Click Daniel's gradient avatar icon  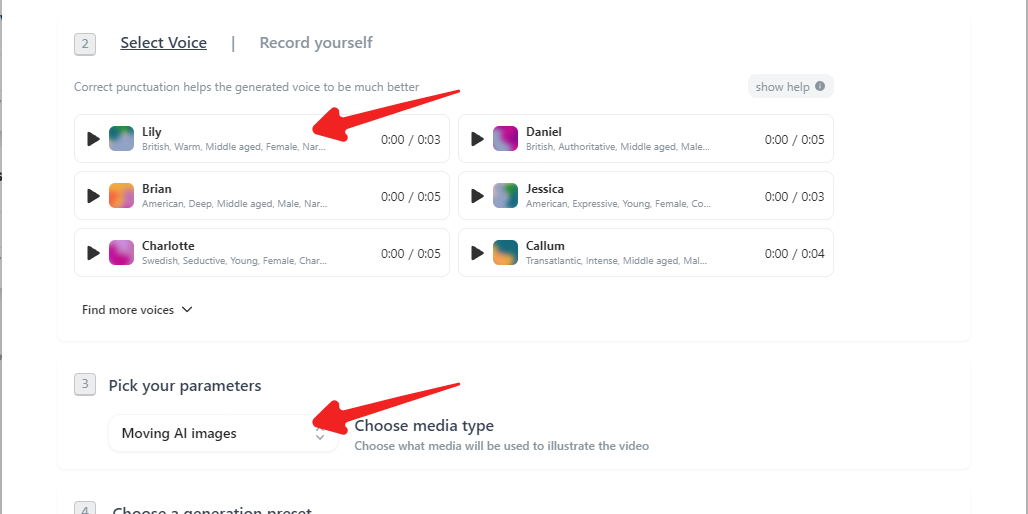506,139
